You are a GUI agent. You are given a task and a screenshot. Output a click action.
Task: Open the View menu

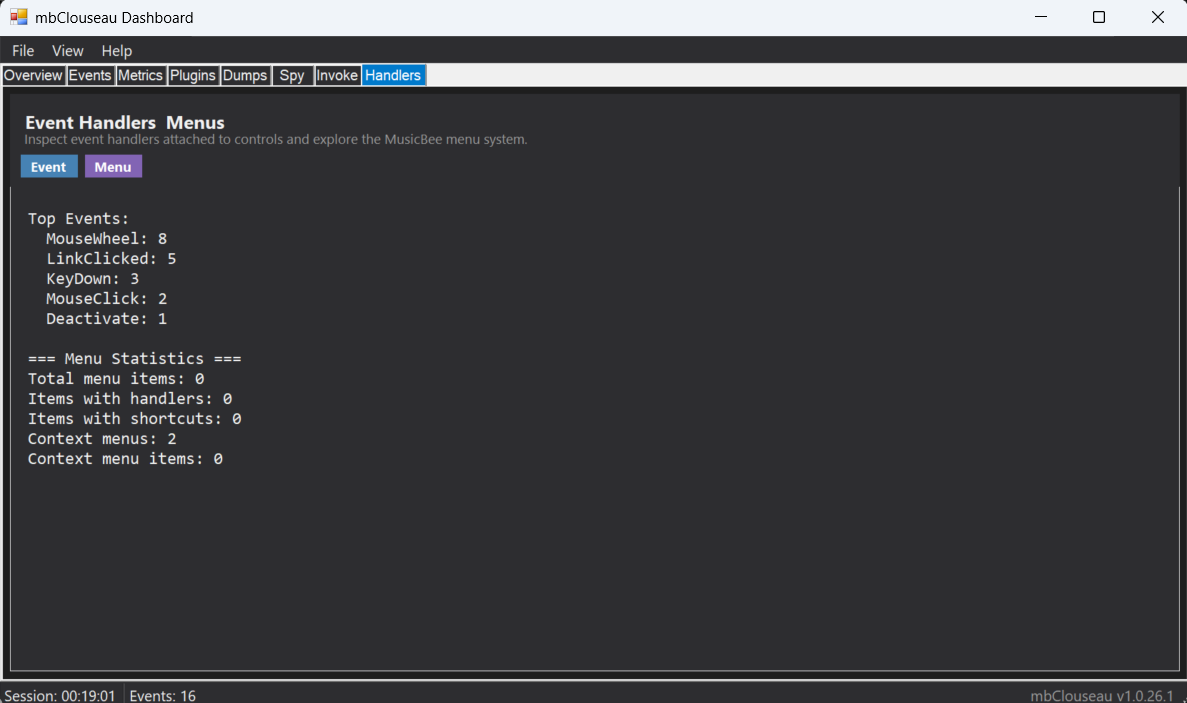68,51
